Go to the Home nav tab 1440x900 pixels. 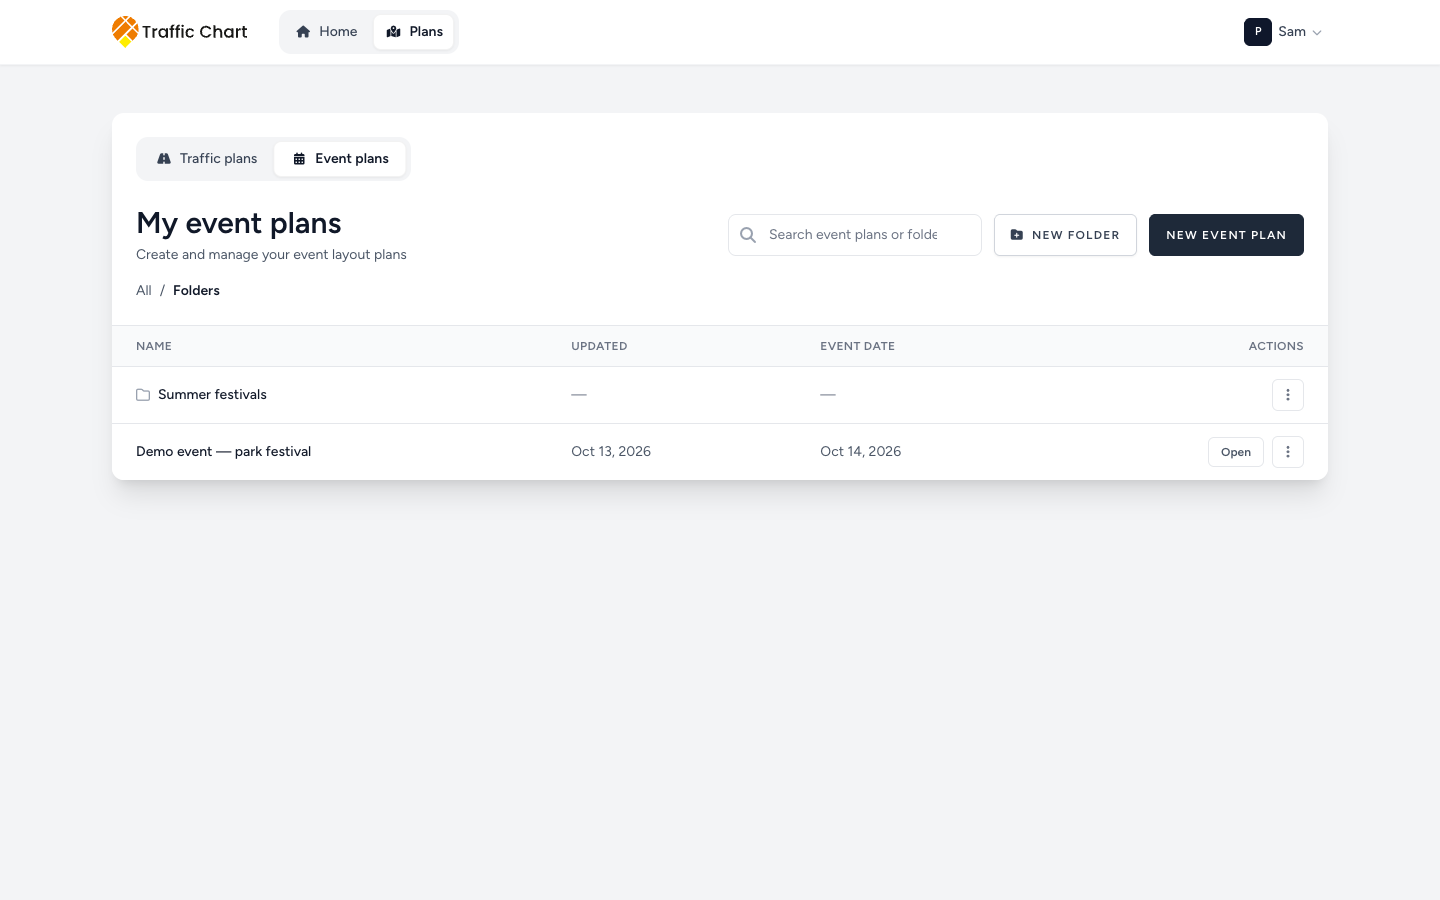(326, 32)
